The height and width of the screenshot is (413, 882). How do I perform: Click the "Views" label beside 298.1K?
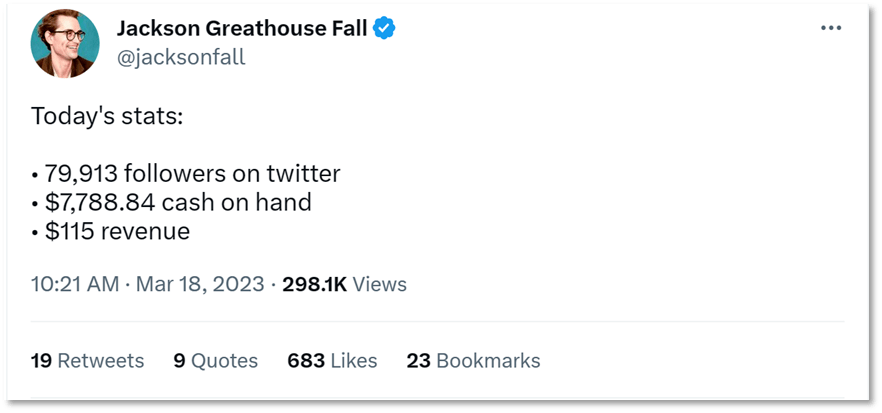(380, 285)
